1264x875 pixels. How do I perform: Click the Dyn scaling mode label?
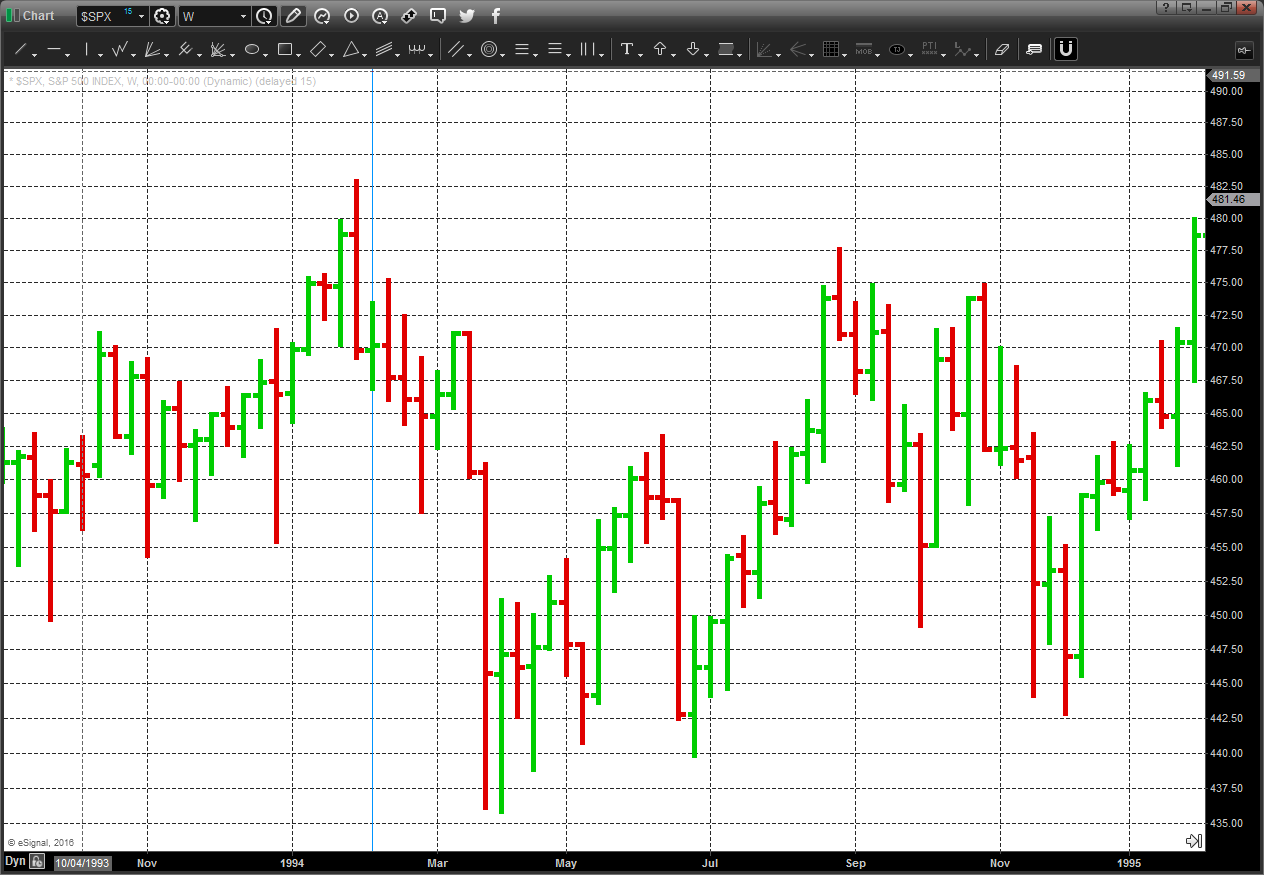(x=15, y=861)
